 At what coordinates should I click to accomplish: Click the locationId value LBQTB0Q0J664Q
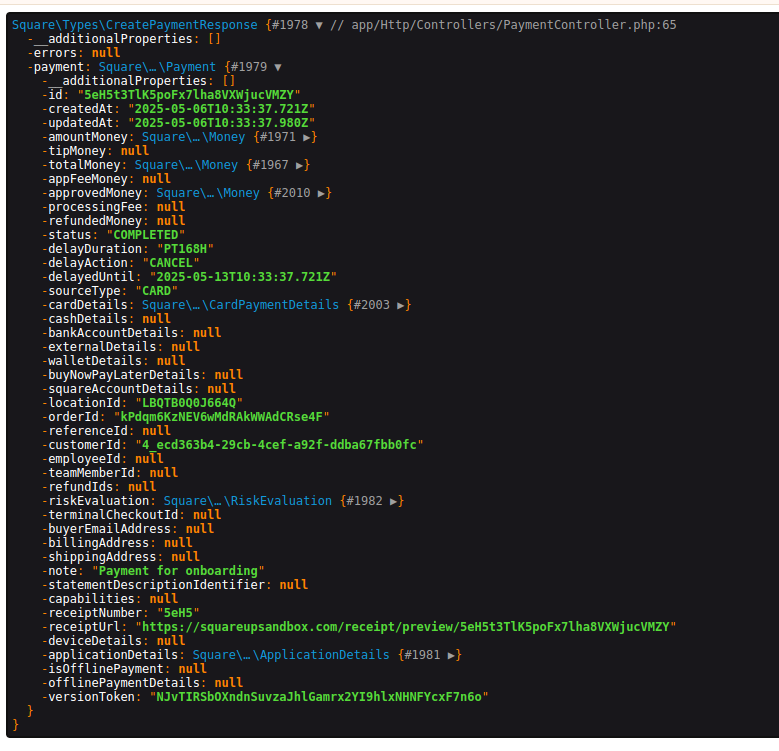tap(189, 403)
